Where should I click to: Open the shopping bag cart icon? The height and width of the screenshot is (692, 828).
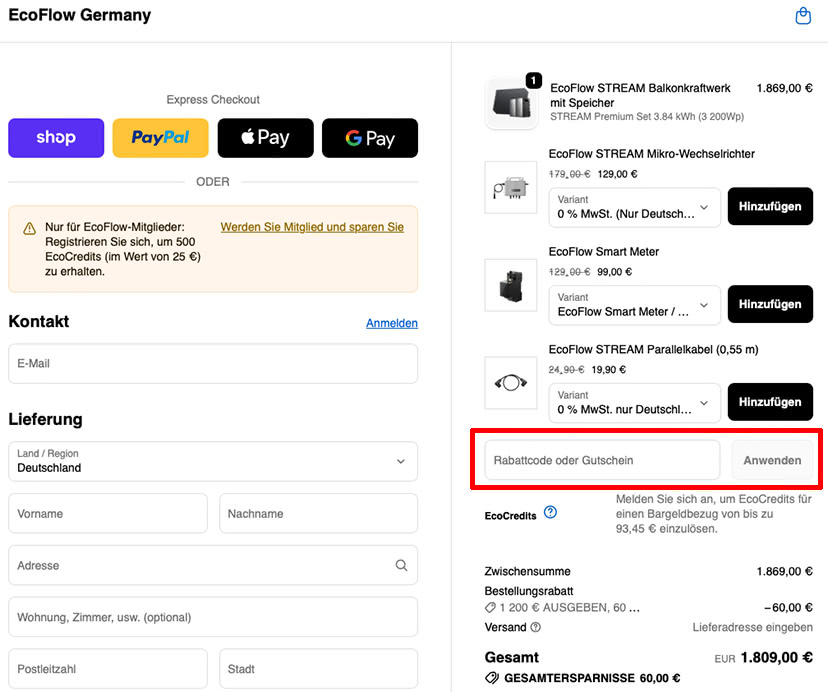[803, 16]
